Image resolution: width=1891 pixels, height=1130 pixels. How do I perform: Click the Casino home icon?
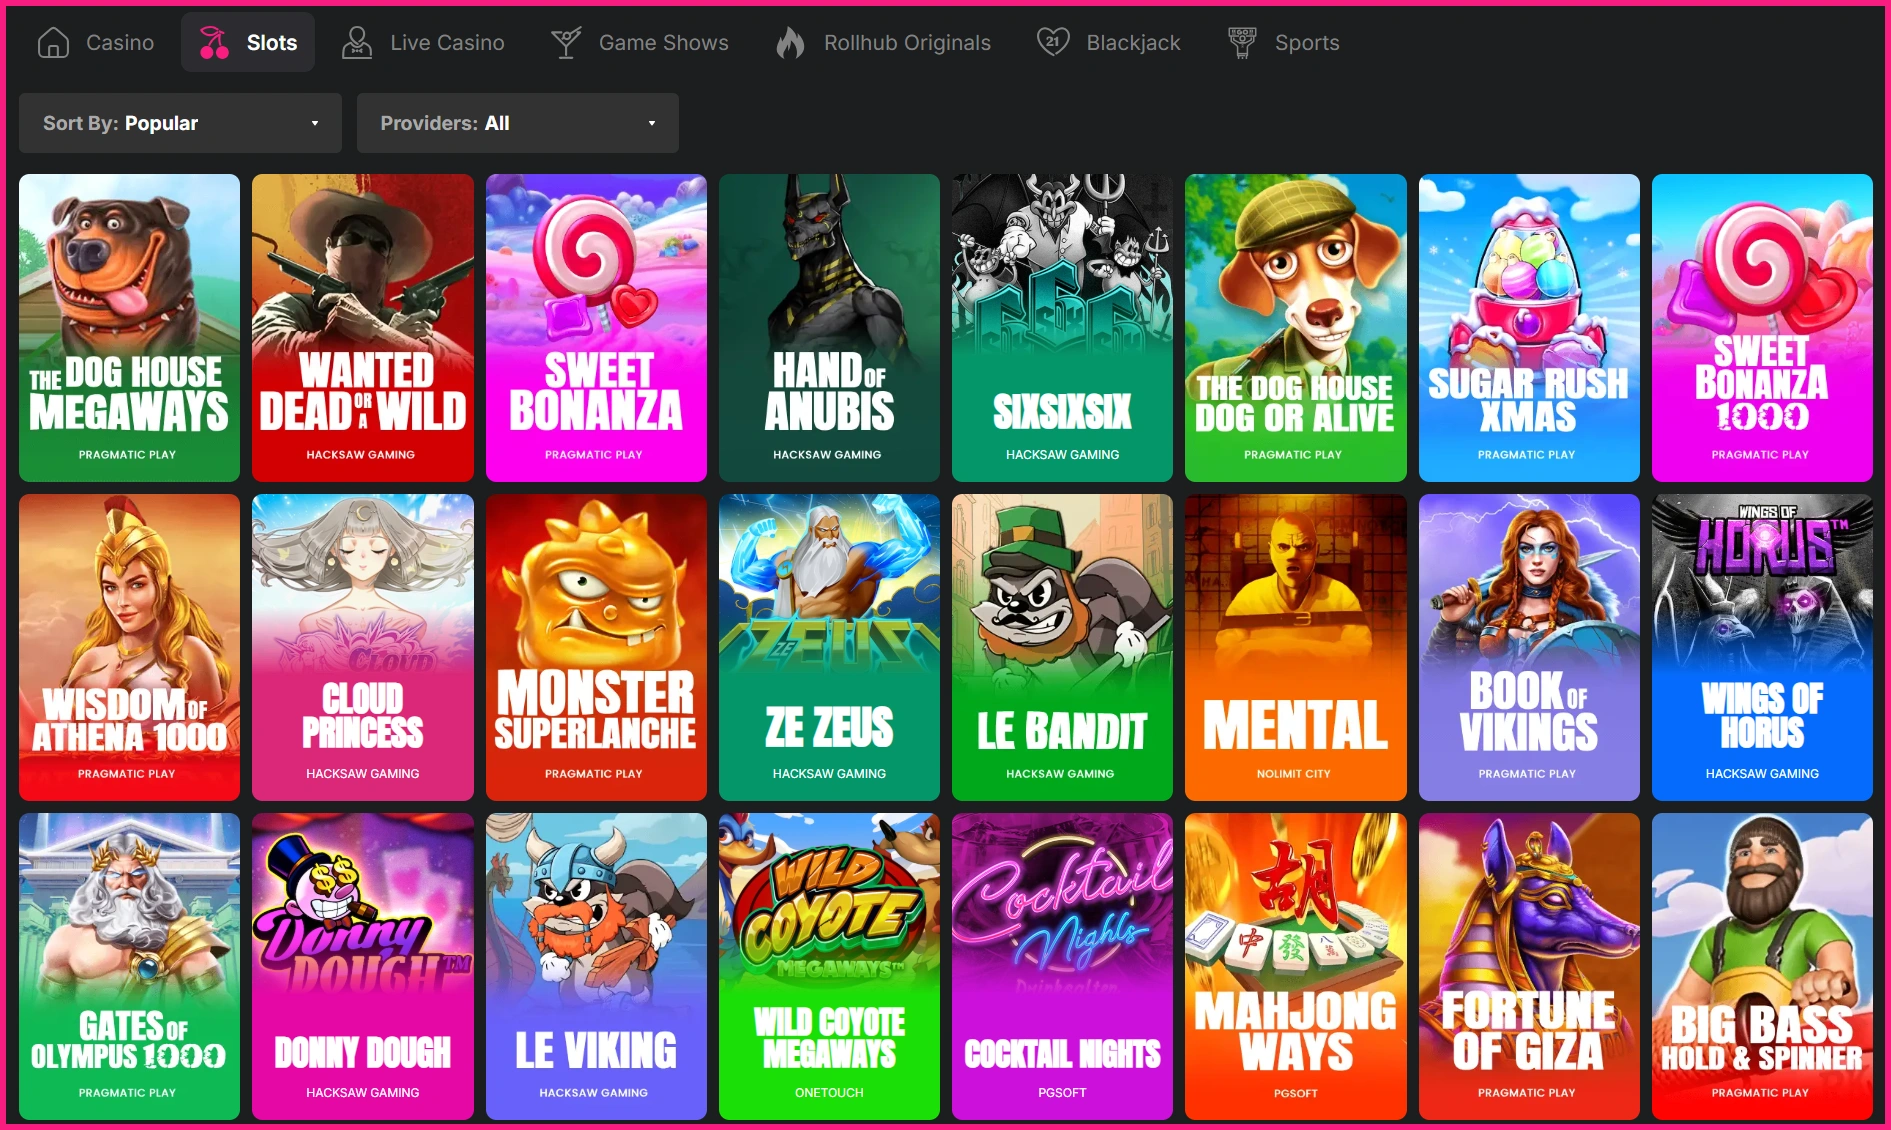coord(53,42)
